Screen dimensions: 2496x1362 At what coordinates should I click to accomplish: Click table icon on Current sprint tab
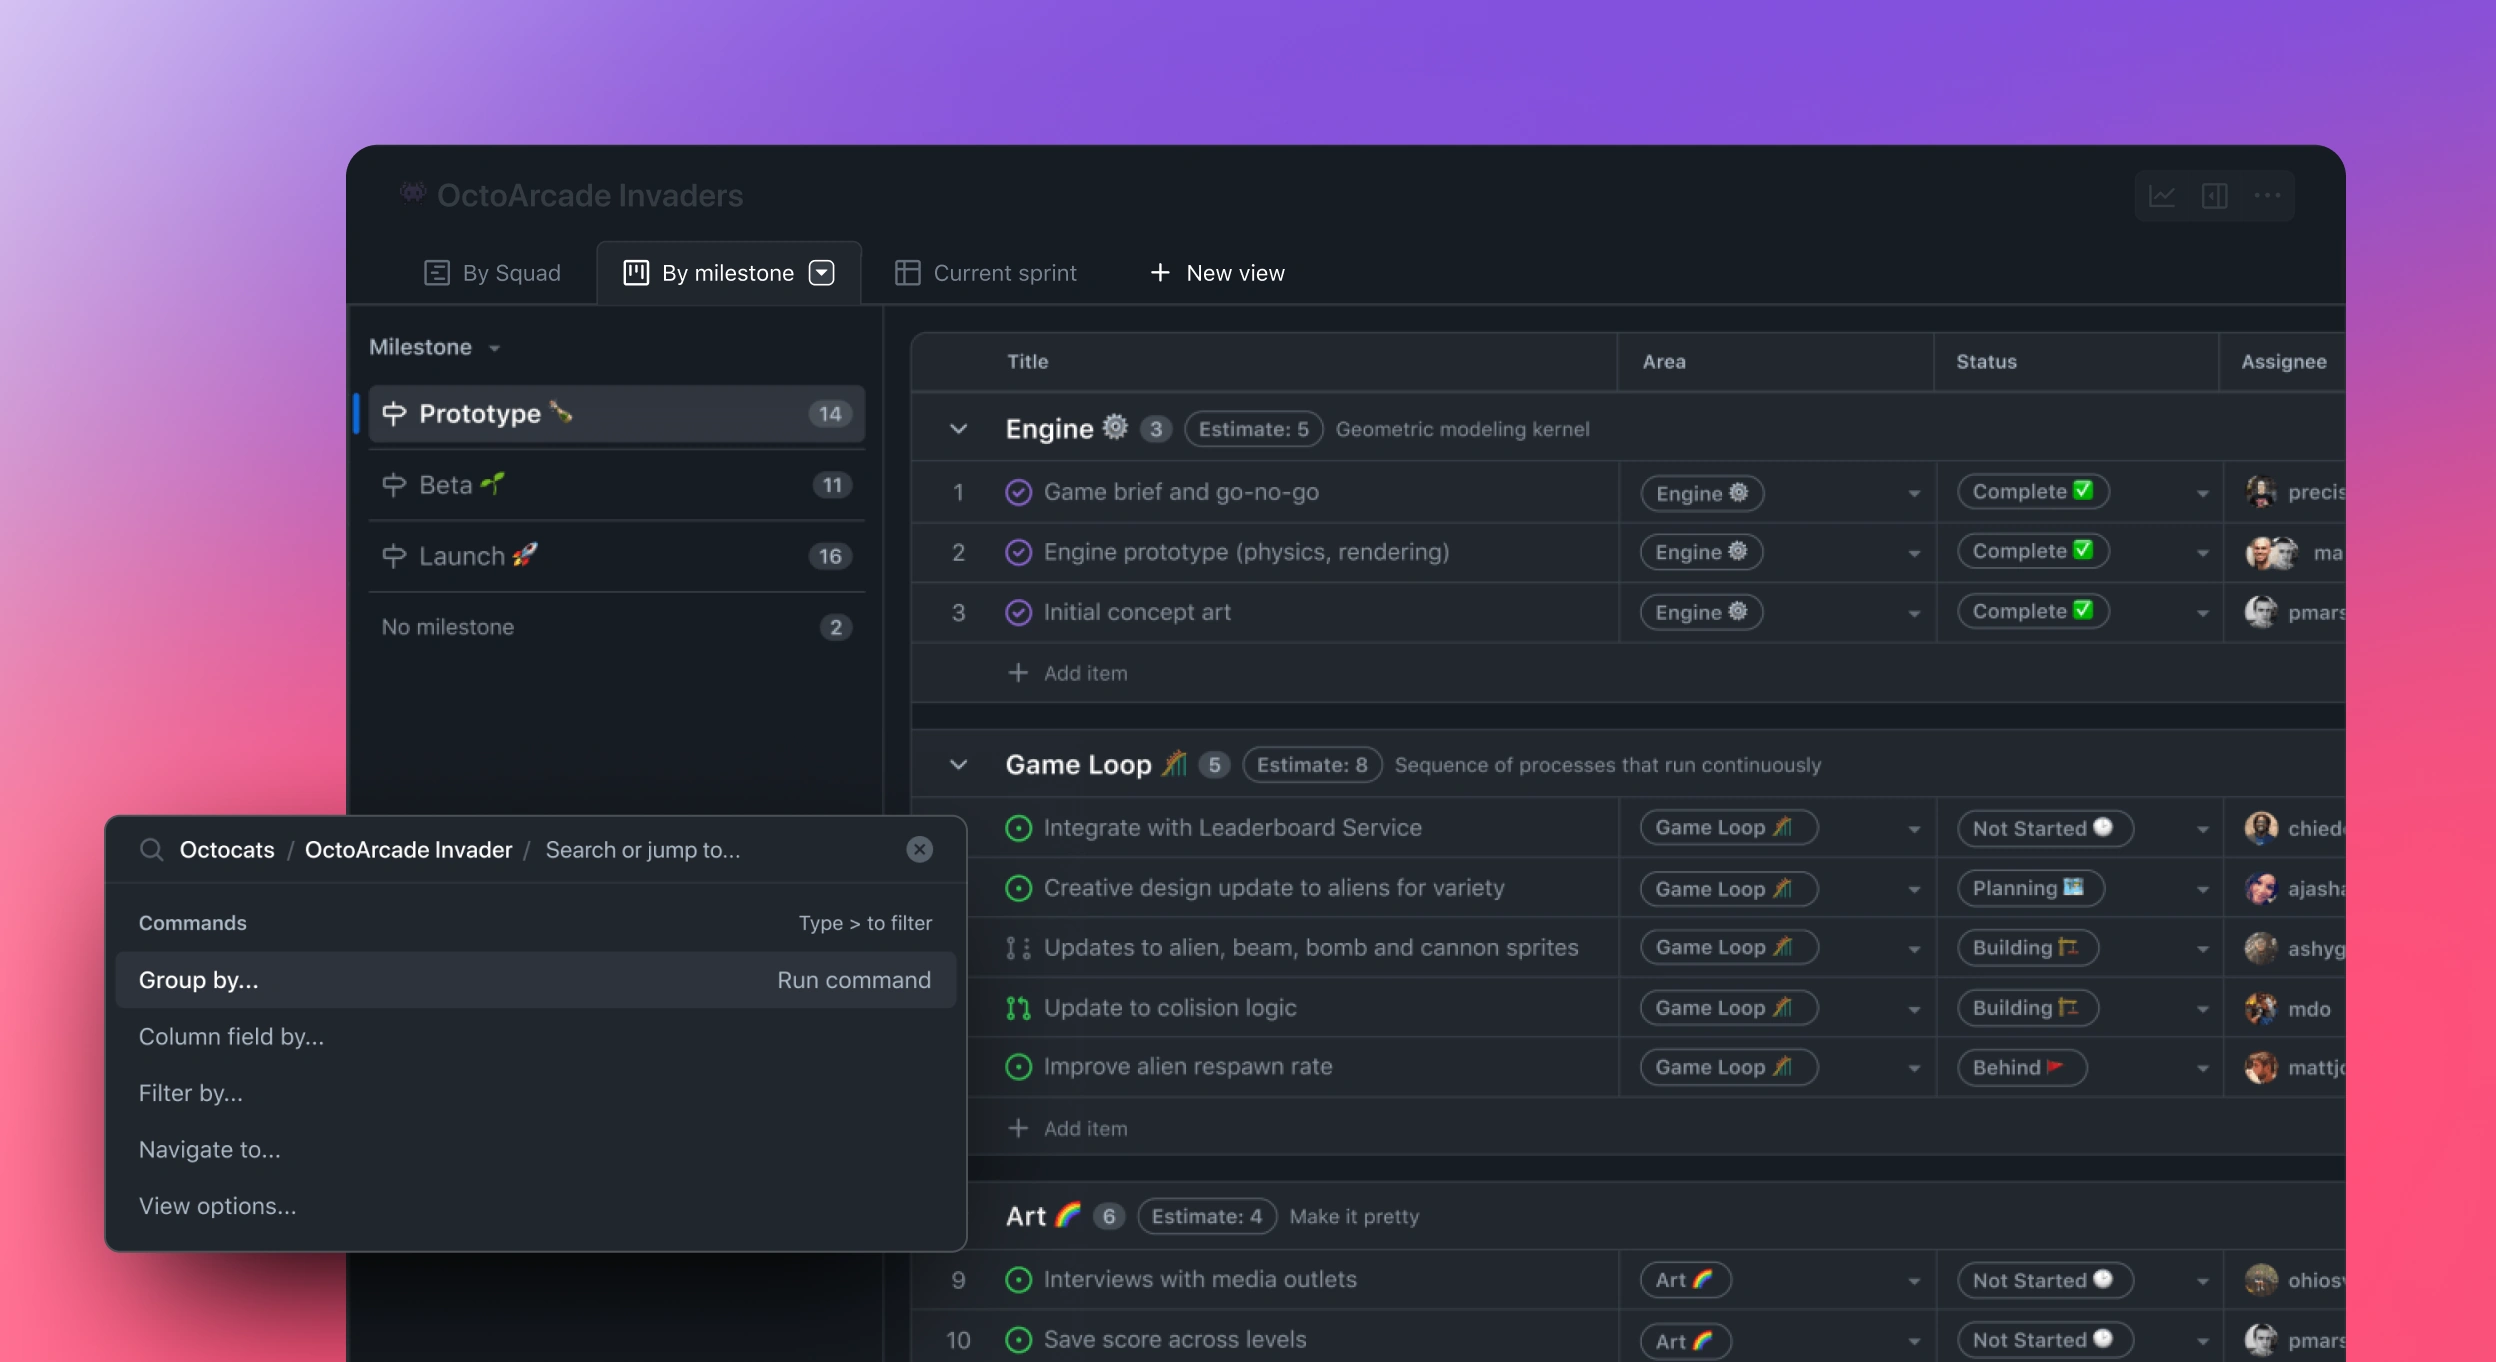[907, 273]
